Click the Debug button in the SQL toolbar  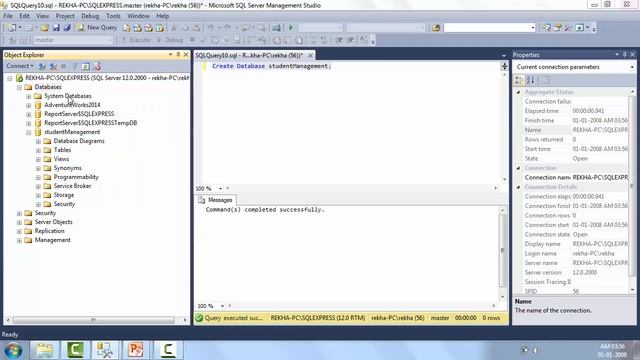click(170, 40)
